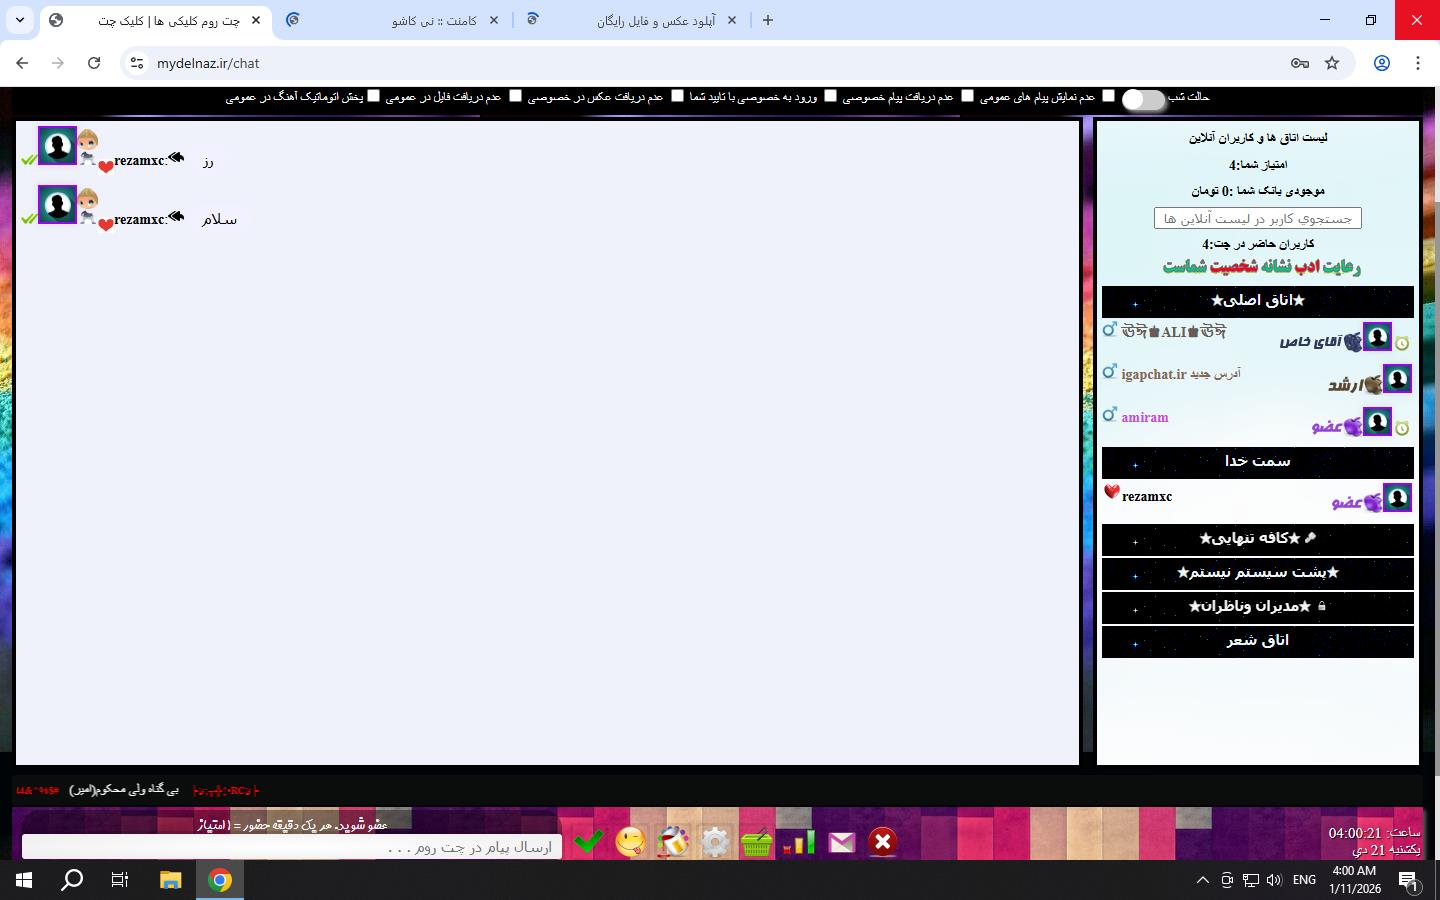Check عدم نمایش پیام های عمومی box

tap(1108, 96)
